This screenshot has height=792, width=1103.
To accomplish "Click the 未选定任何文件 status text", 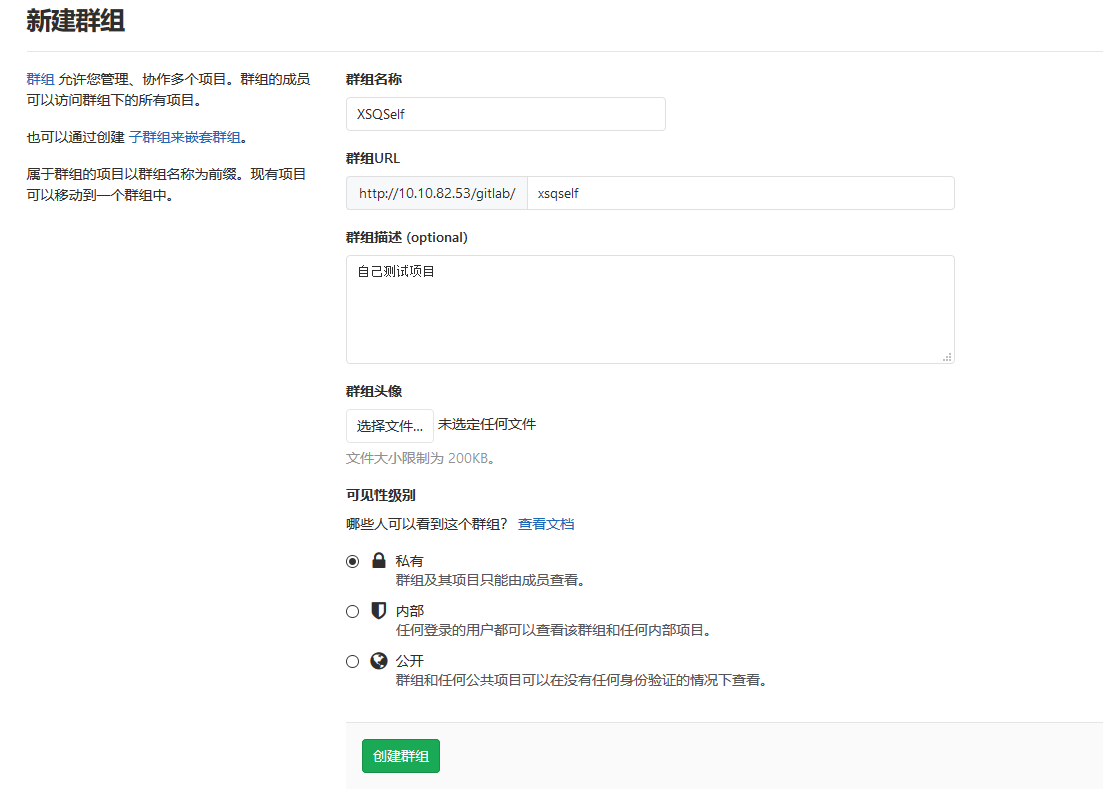I will coord(487,424).
